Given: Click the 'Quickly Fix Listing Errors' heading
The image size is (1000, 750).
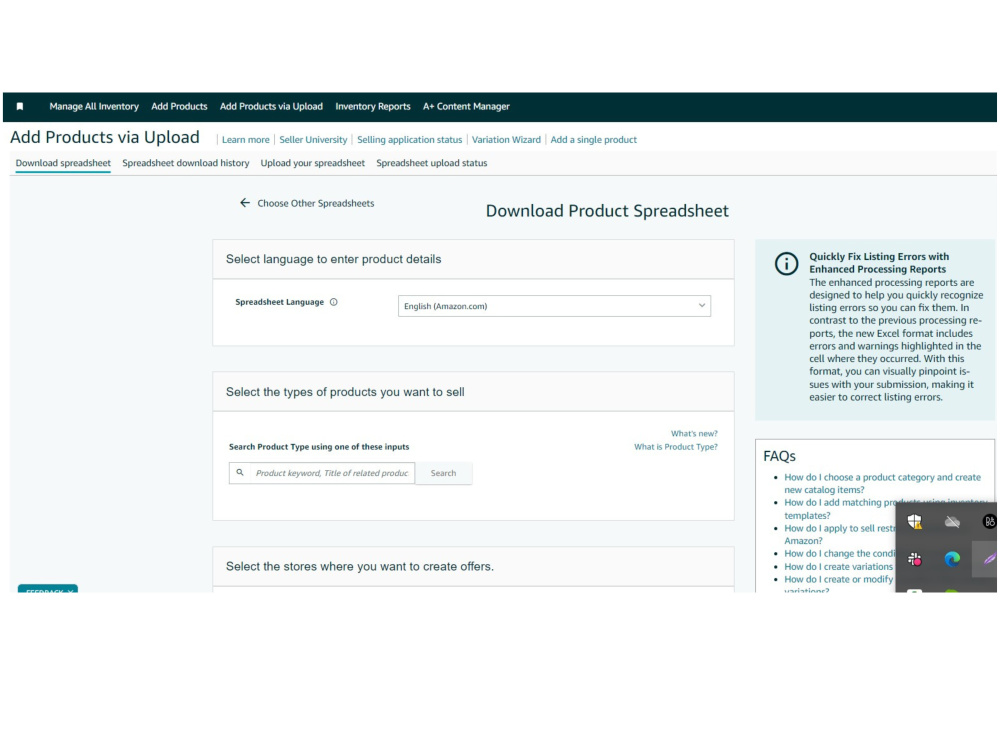Looking at the screenshot, I should pyautogui.click(x=879, y=263).
